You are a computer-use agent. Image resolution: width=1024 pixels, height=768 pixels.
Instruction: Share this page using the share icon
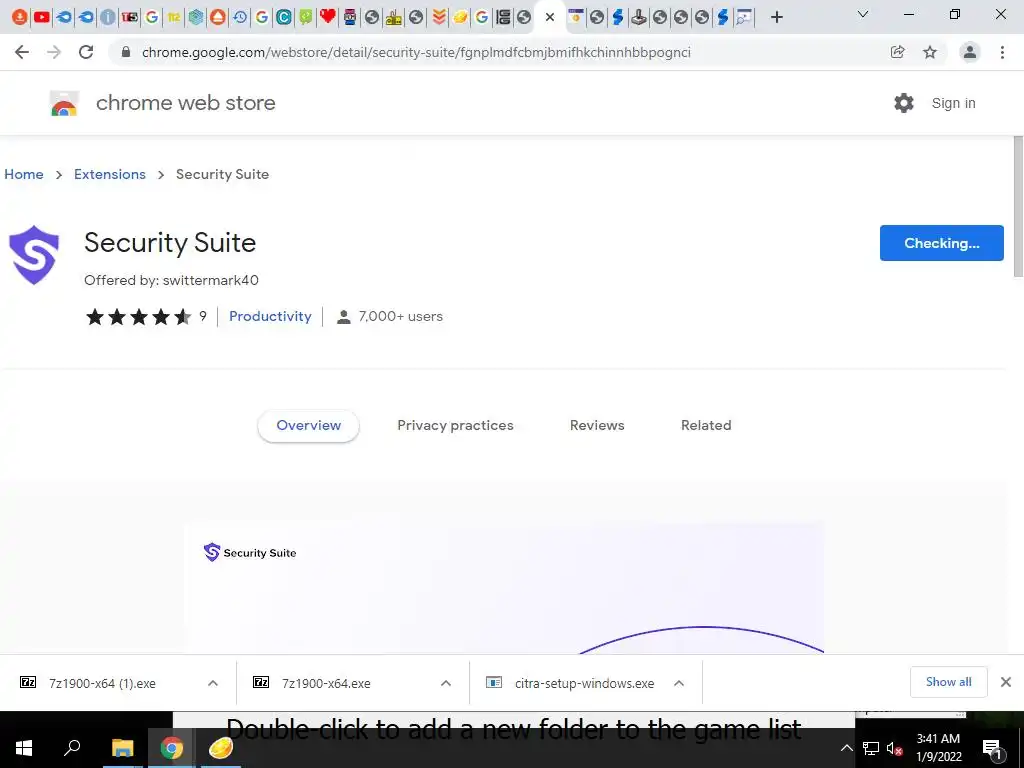click(897, 52)
